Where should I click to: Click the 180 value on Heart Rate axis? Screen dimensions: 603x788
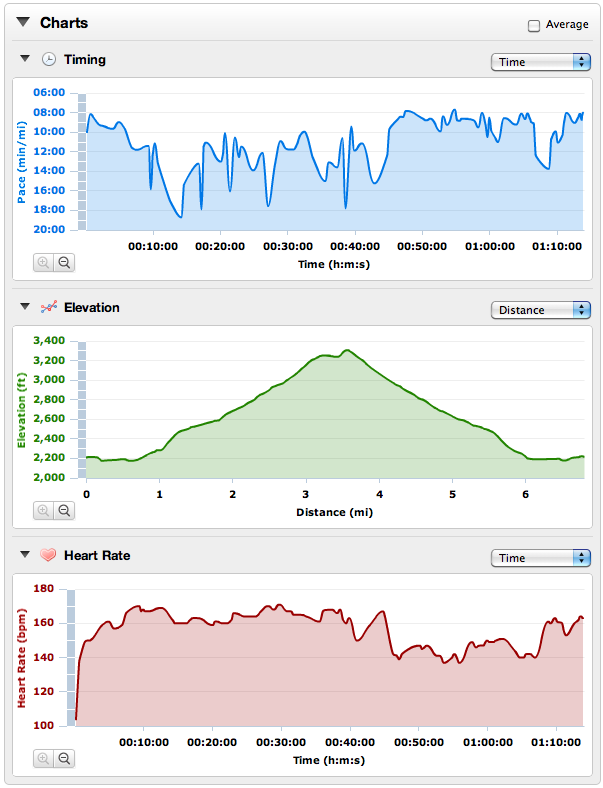coord(44,588)
